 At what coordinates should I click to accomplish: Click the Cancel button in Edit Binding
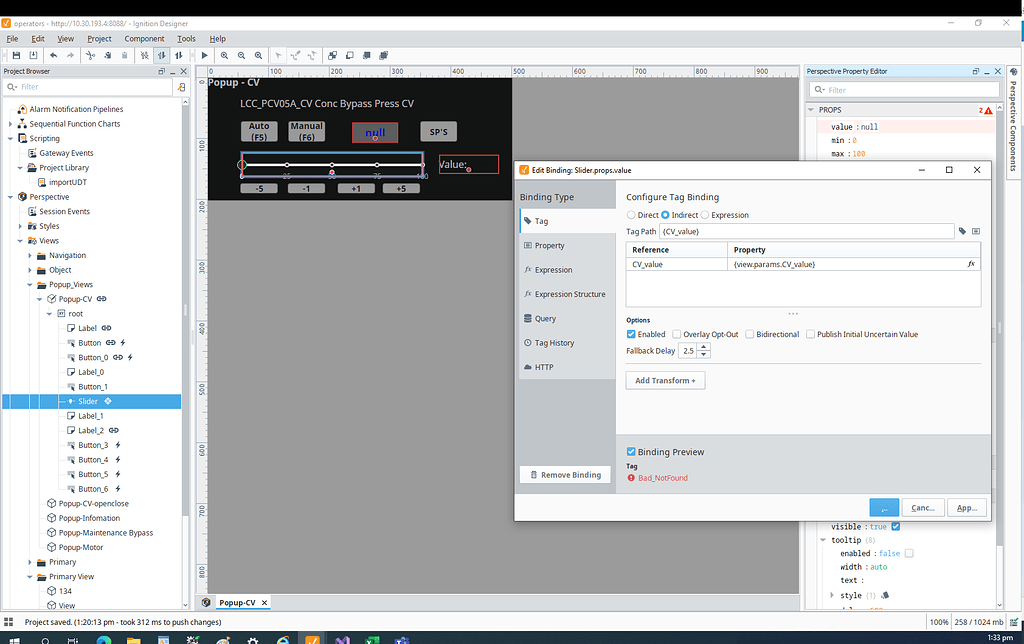[923, 507]
